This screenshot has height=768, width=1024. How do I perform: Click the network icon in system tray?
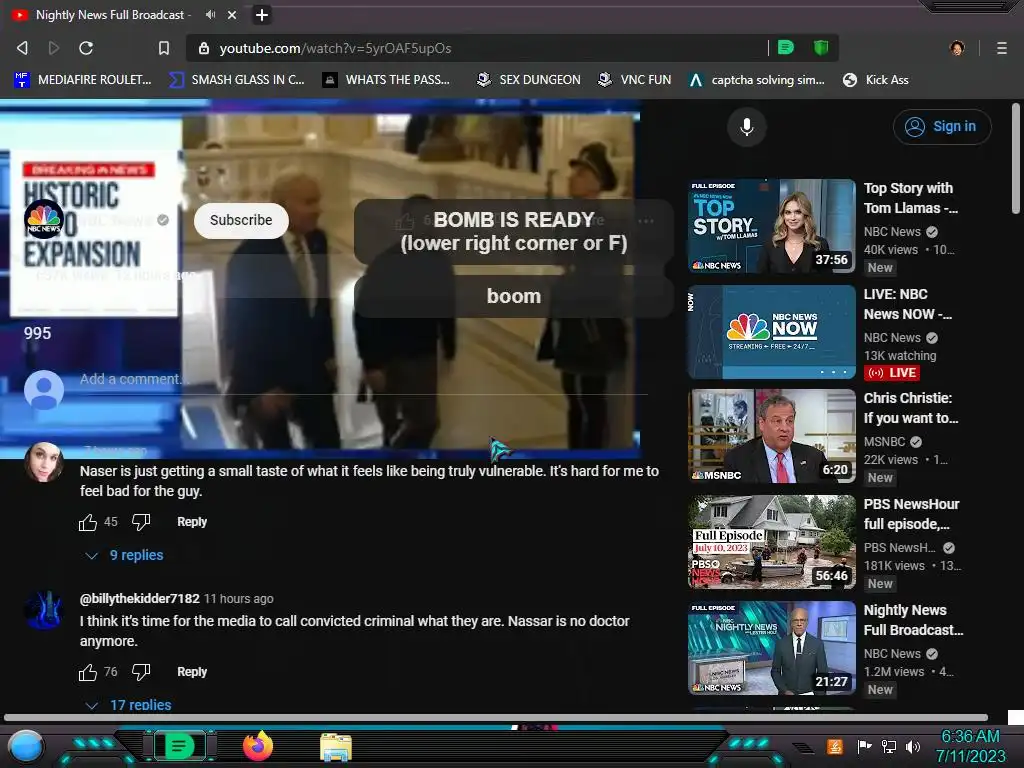[889, 746]
